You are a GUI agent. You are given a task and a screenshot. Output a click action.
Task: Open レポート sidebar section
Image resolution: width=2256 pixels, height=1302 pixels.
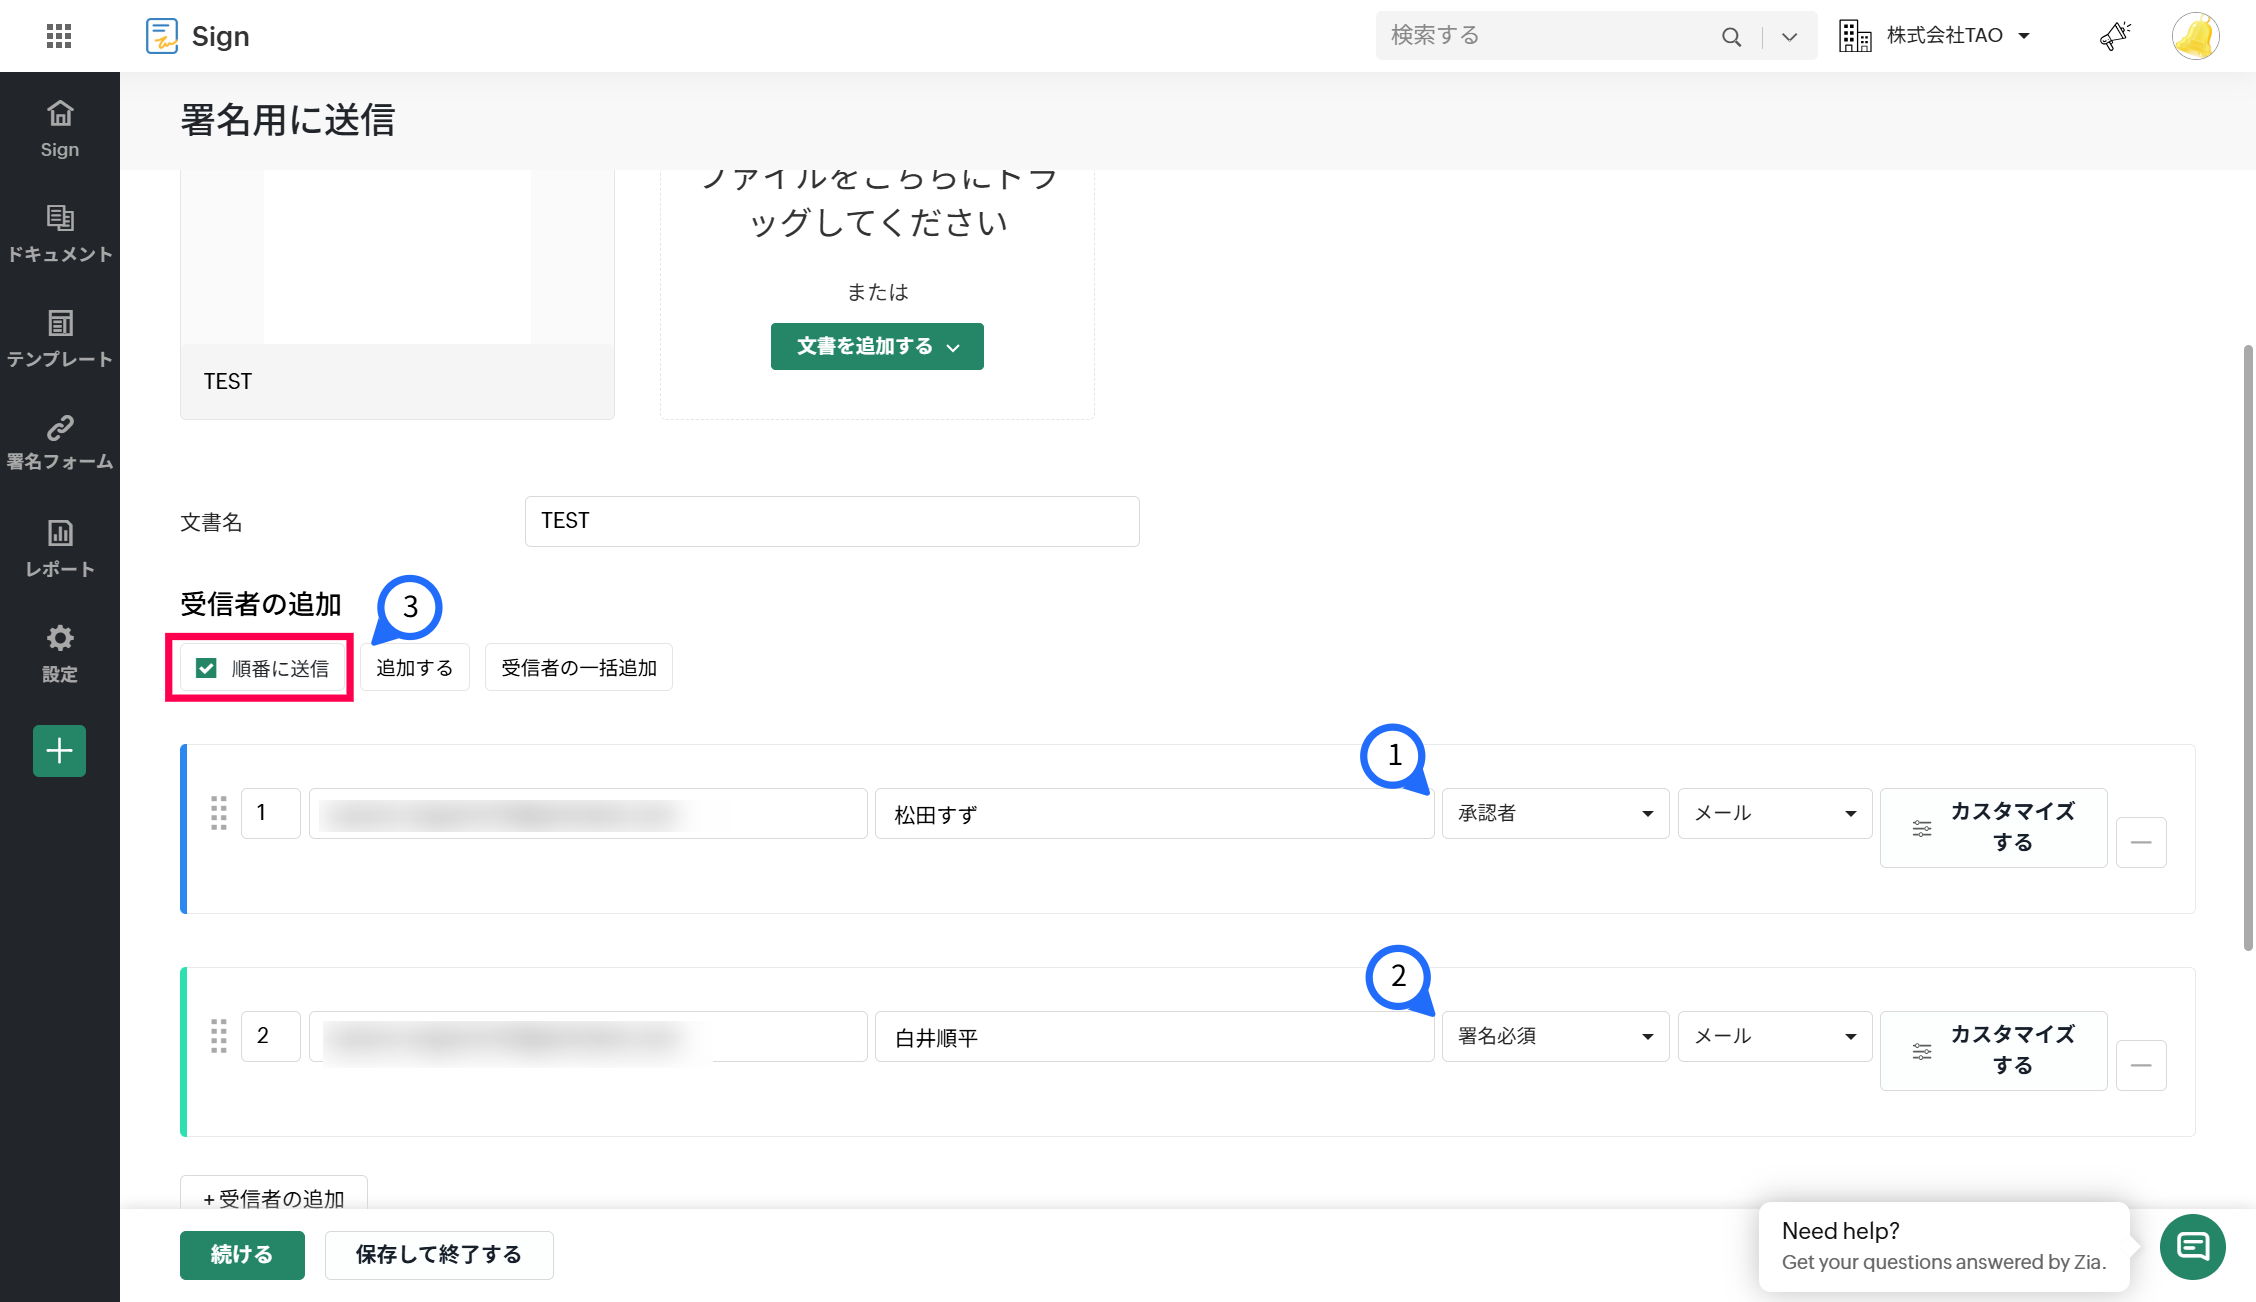(x=59, y=548)
